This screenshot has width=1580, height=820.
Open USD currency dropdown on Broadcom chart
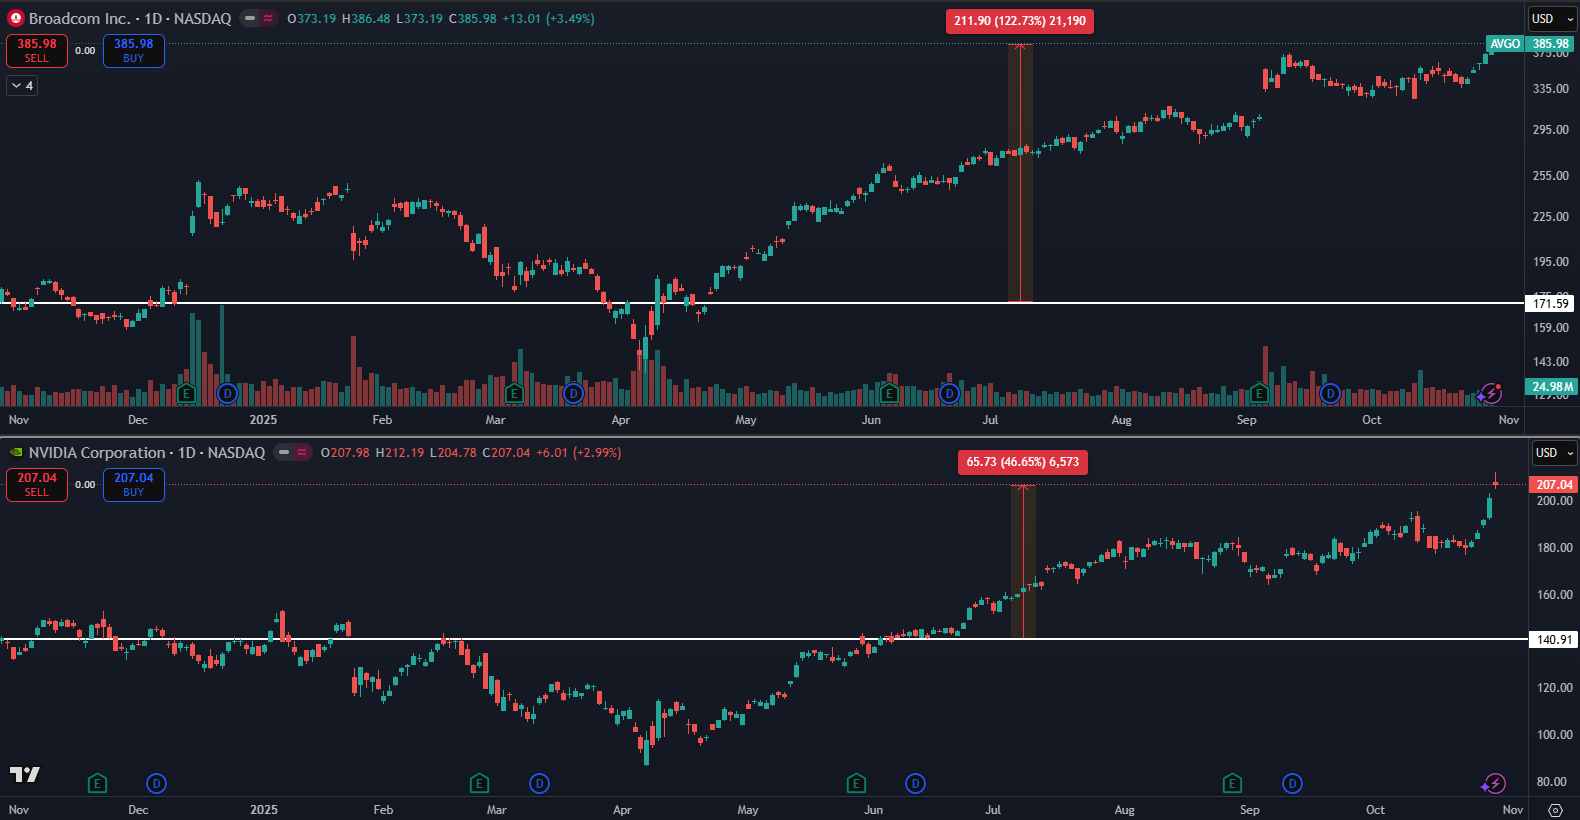coord(1552,19)
